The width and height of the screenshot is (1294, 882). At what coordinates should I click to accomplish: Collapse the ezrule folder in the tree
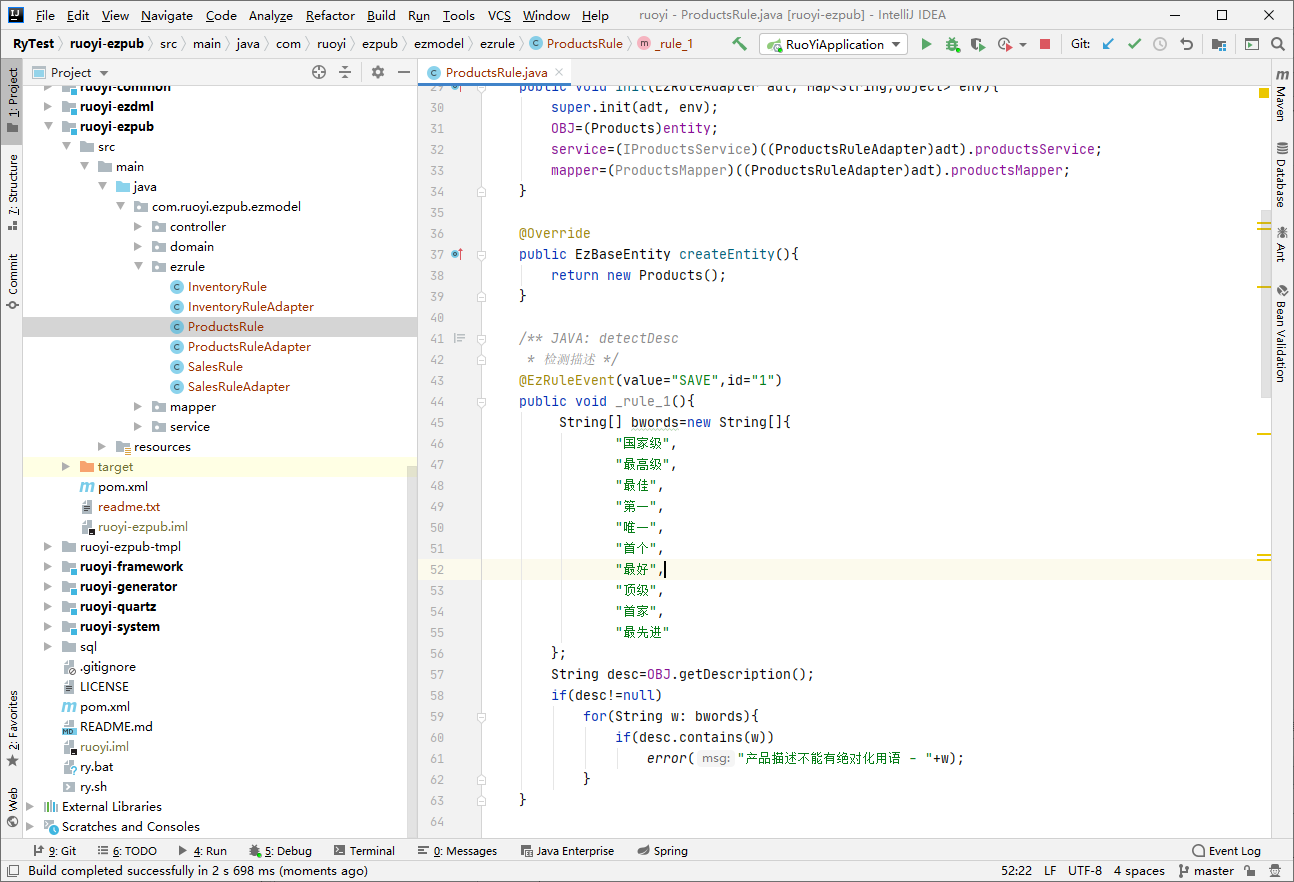139,267
